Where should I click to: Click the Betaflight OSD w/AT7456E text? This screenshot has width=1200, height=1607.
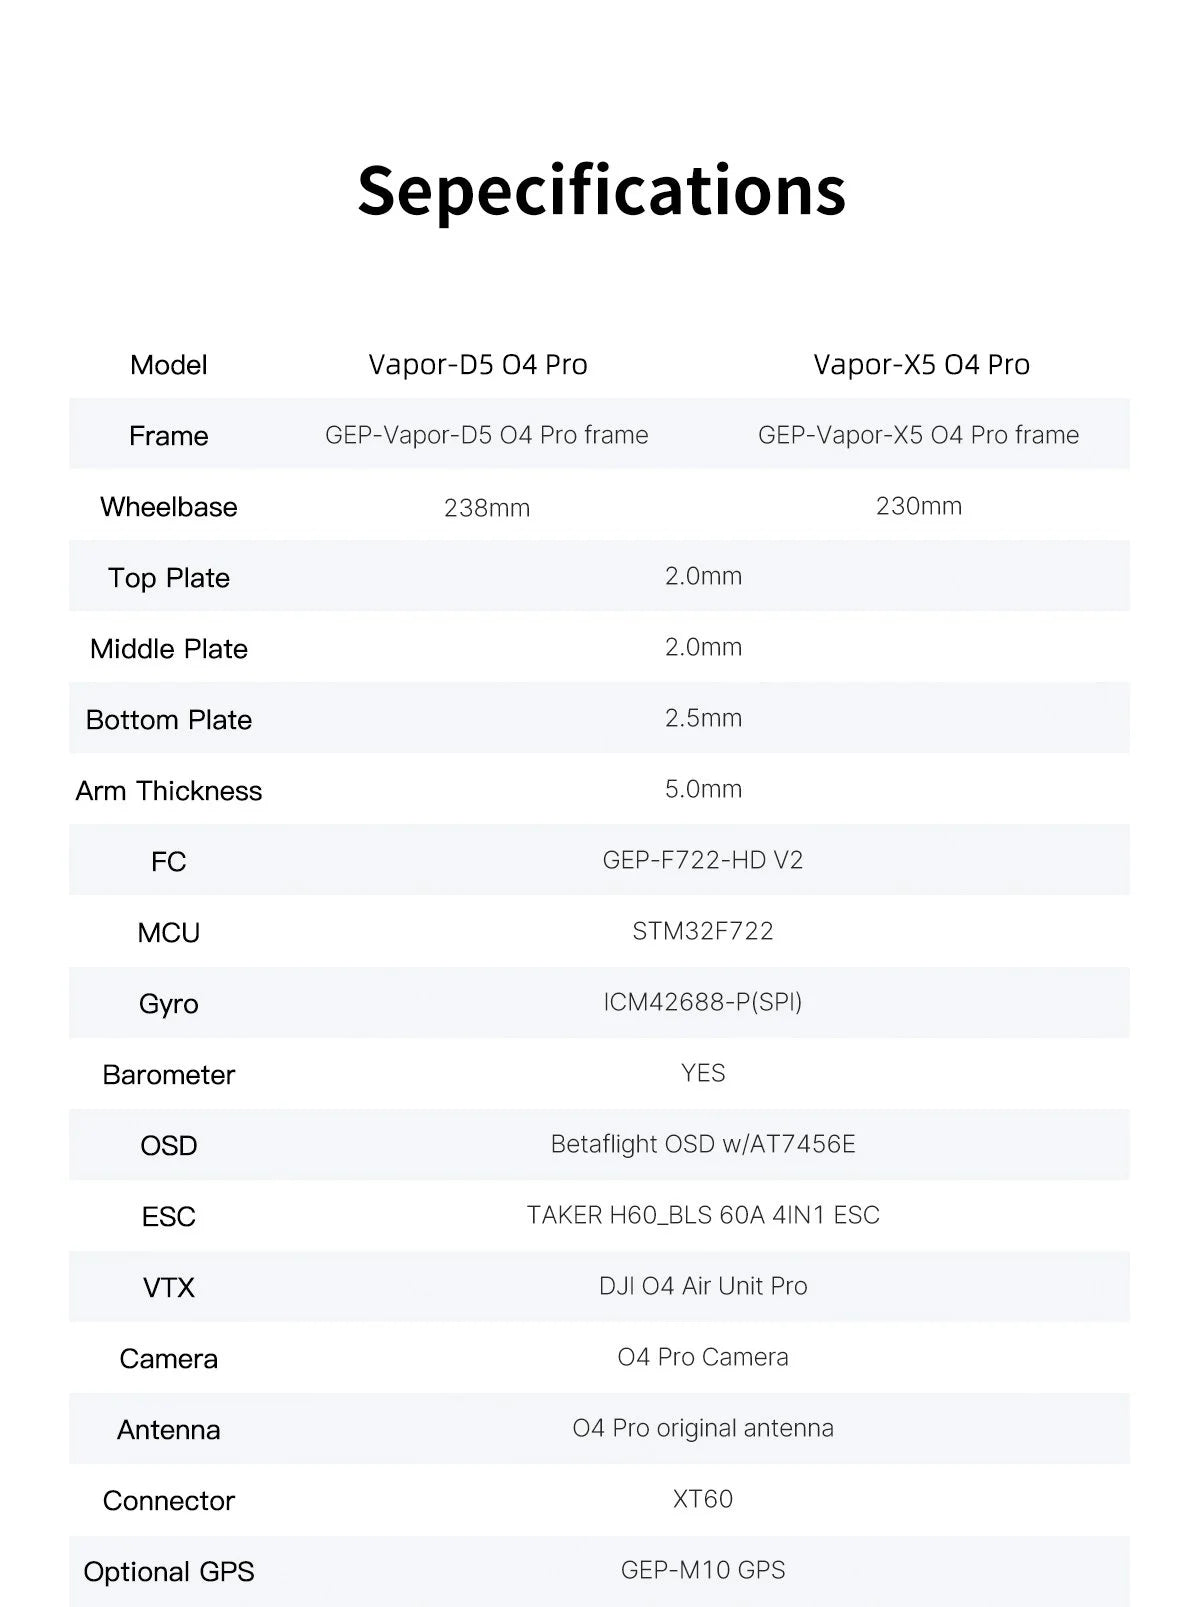click(x=703, y=1144)
